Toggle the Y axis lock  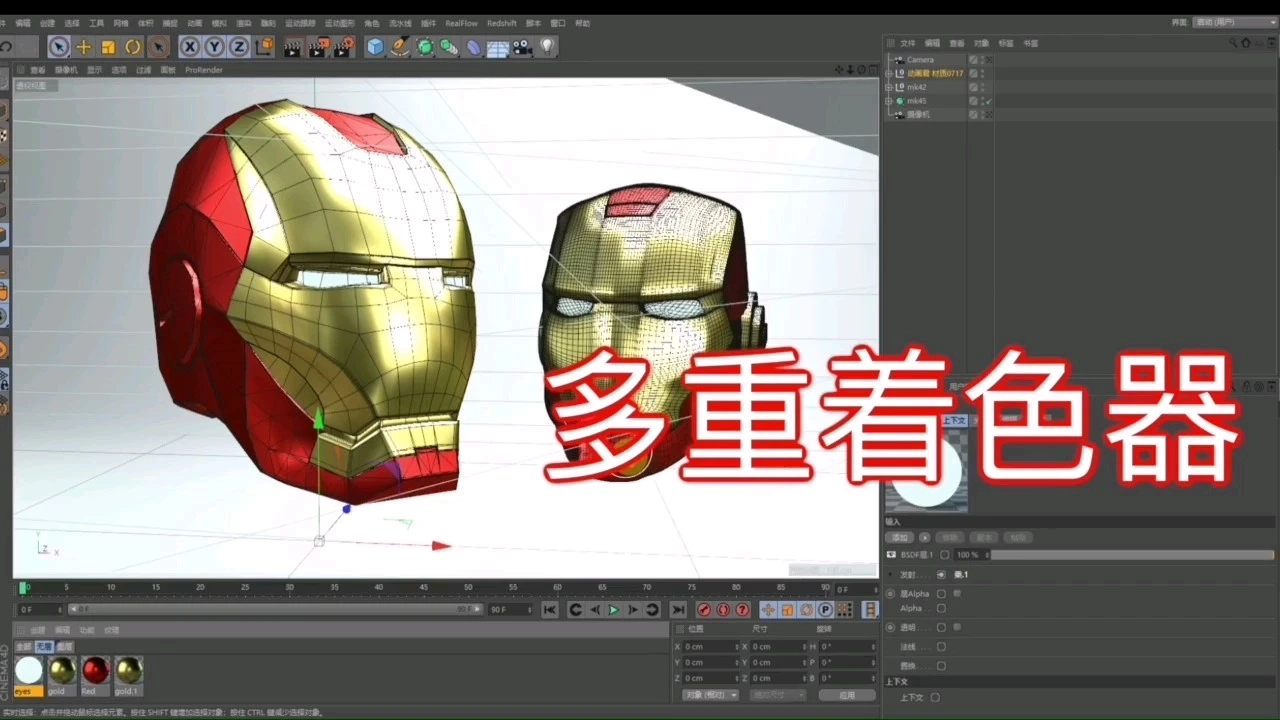tap(214, 47)
